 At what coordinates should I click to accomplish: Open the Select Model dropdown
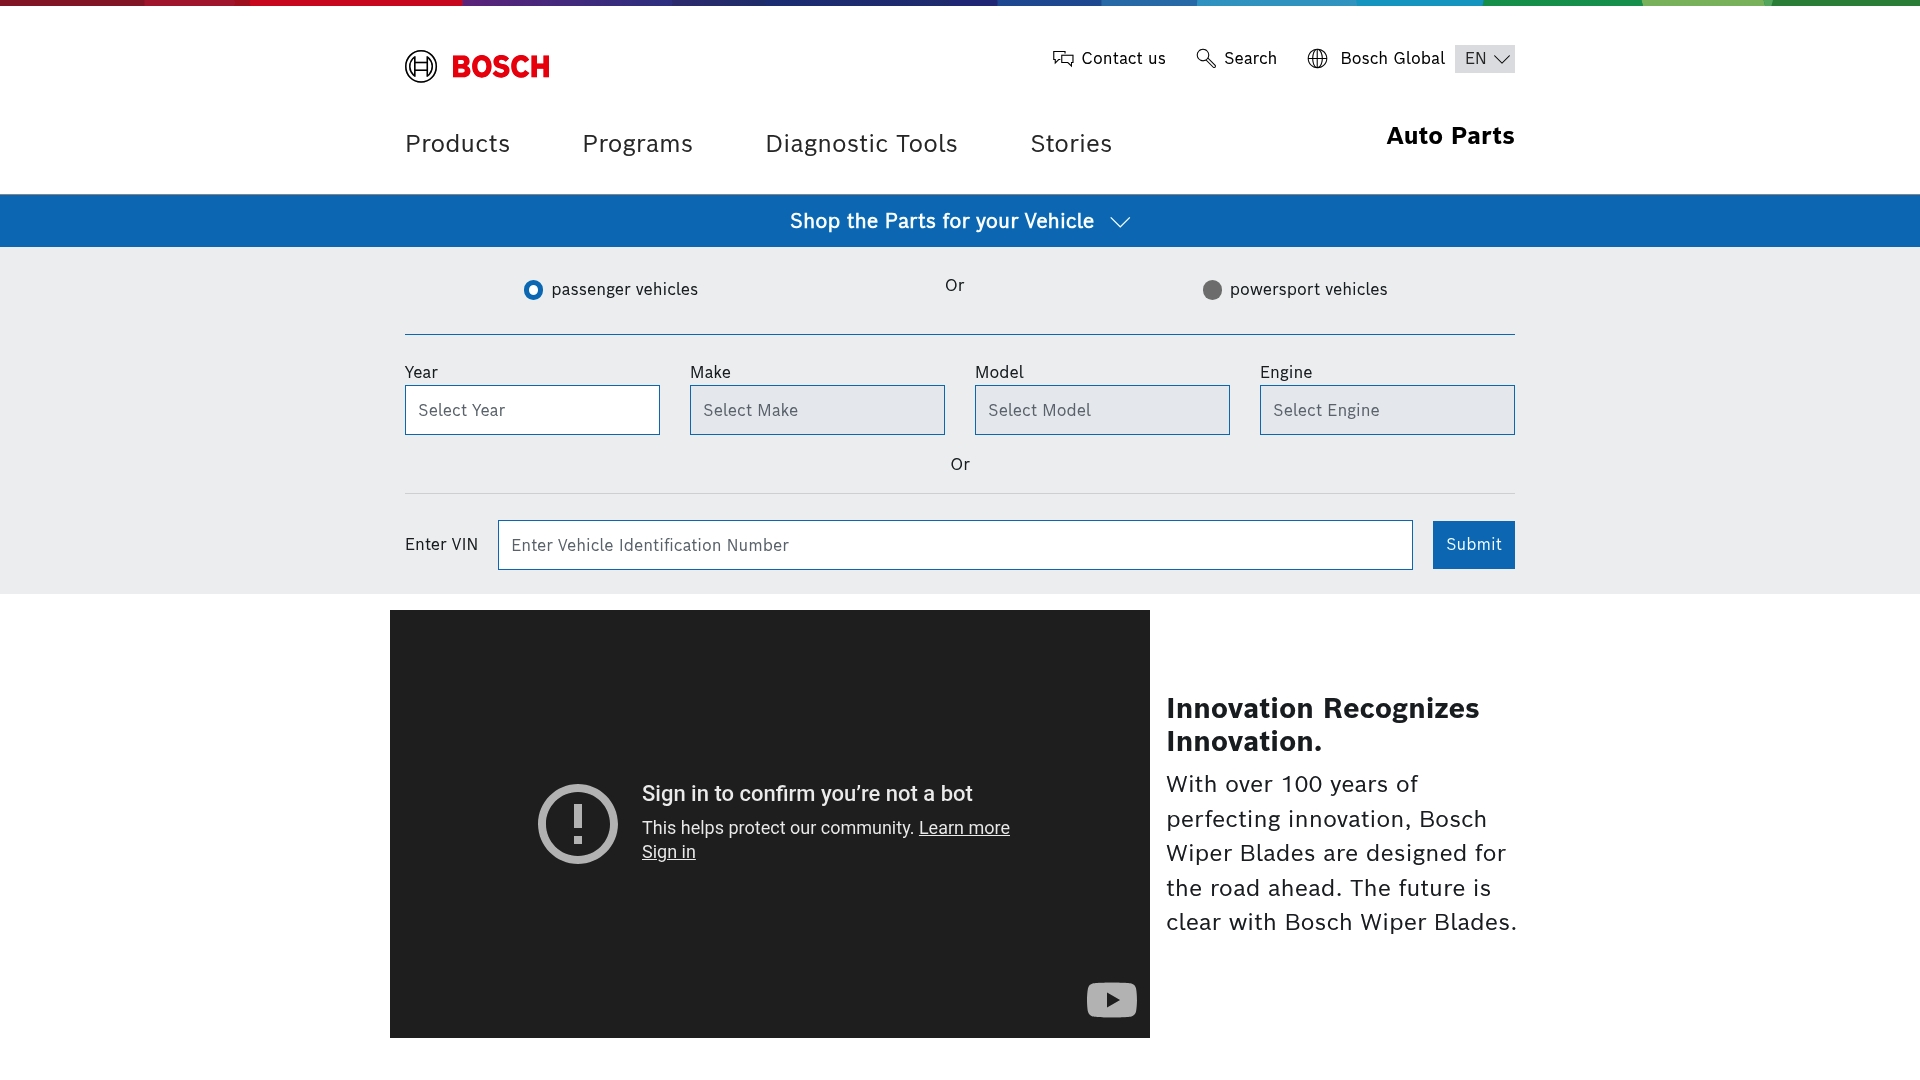1102,410
